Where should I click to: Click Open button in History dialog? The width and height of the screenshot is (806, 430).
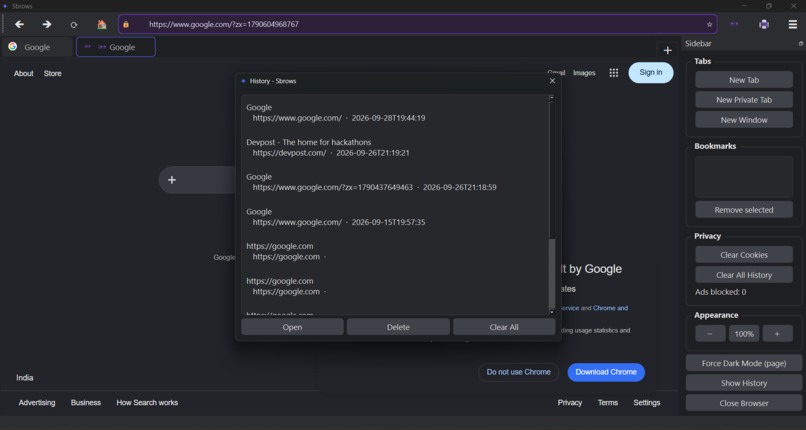click(292, 327)
